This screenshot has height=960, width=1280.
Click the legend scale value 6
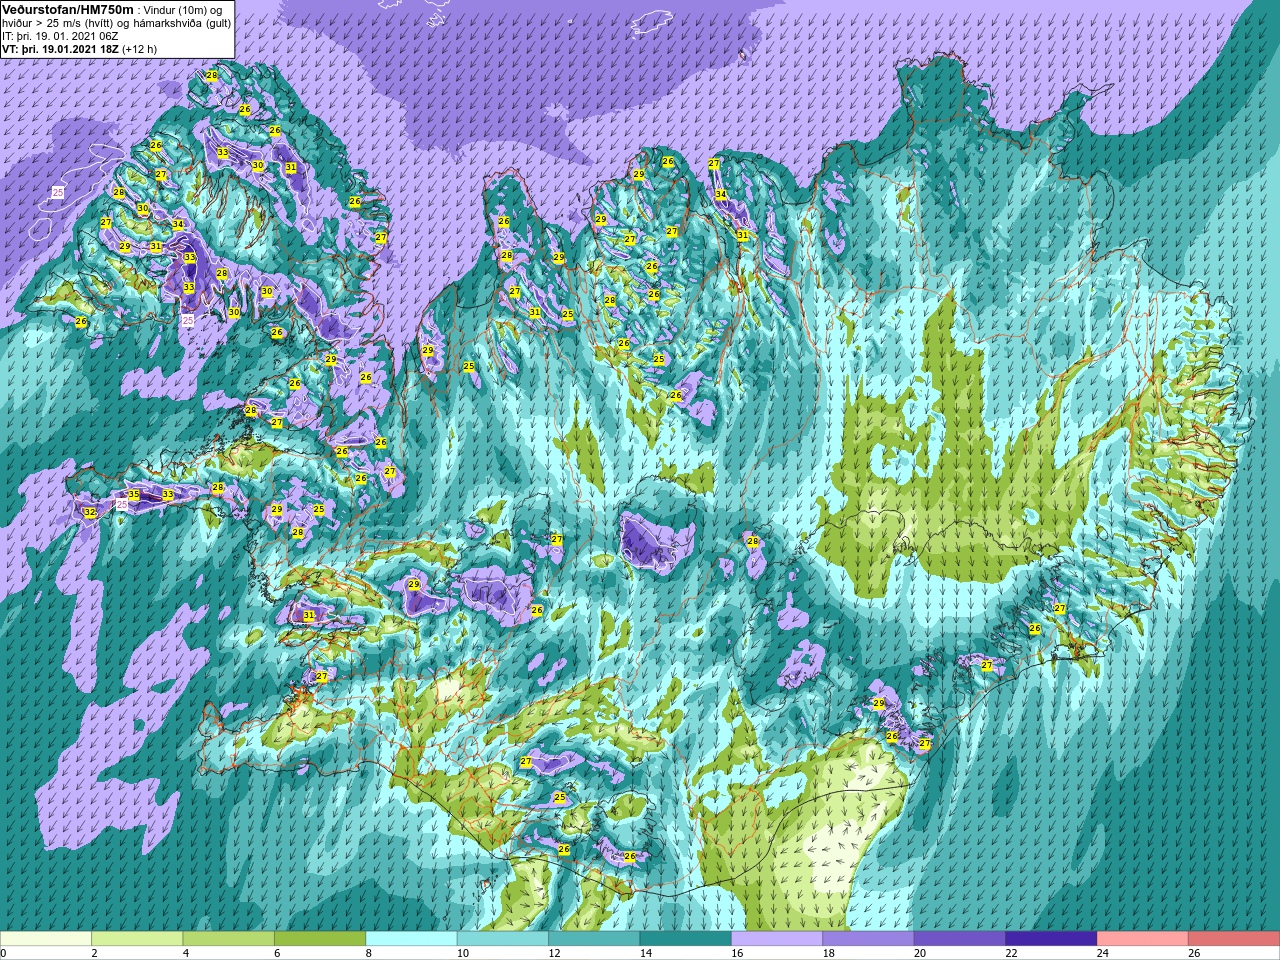[277, 953]
